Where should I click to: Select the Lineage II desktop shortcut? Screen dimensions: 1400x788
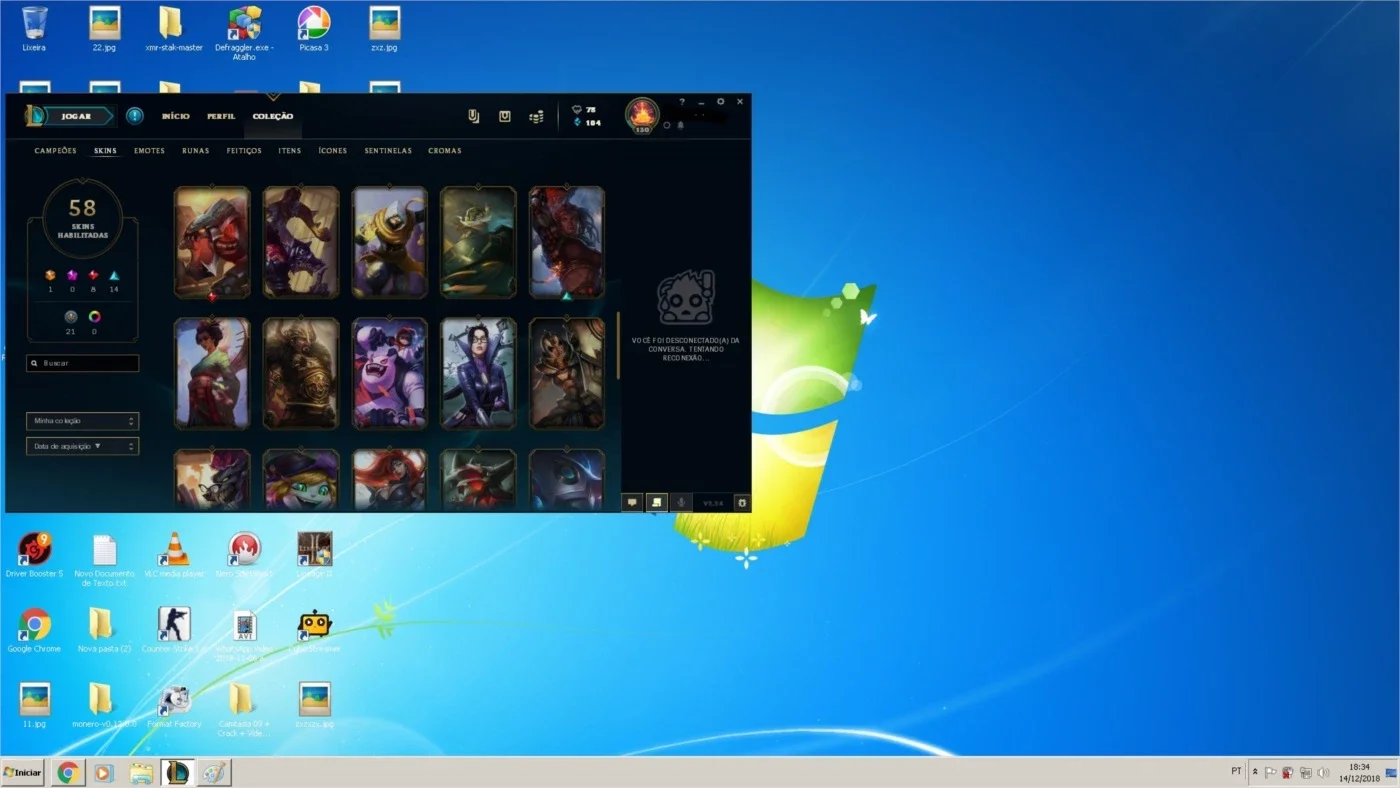314,555
